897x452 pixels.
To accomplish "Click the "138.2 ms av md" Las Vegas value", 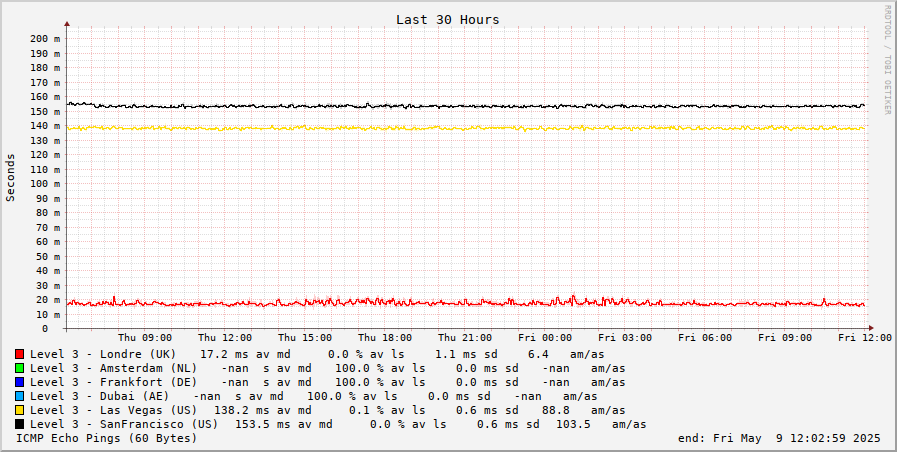I will [263, 410].
